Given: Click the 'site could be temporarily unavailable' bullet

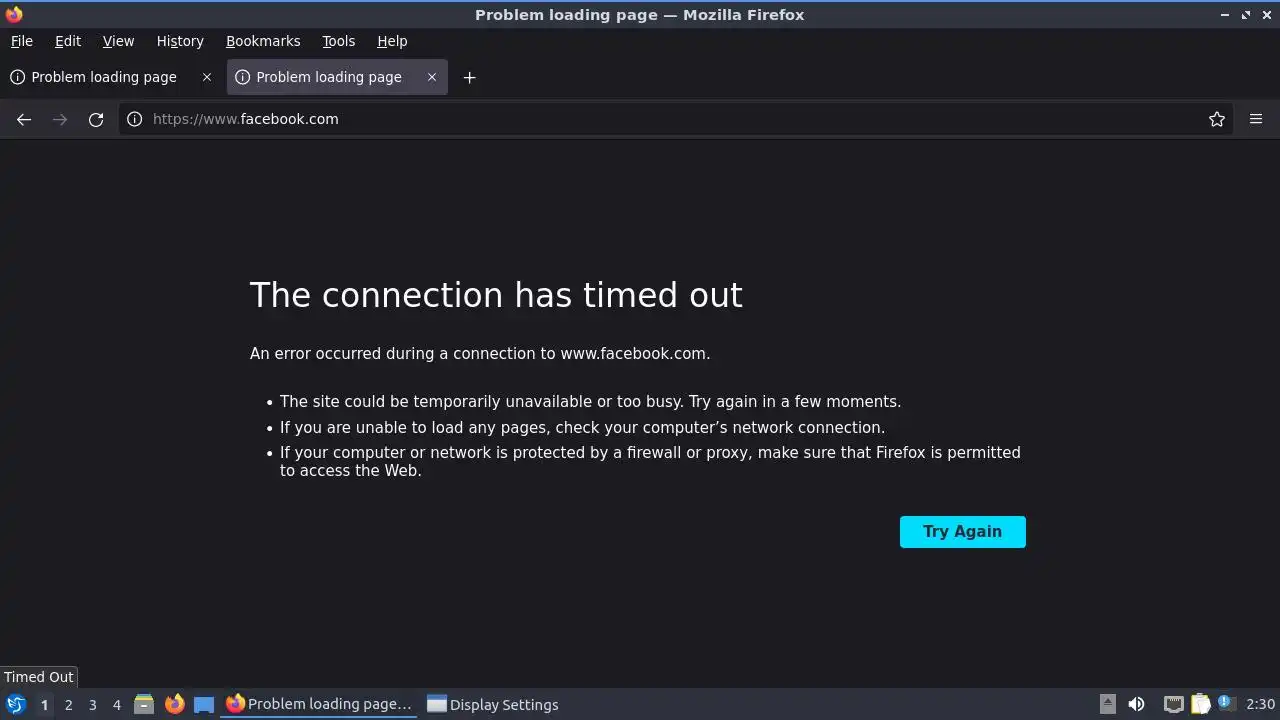Looking at the screenshot, I should coord(590,402).
